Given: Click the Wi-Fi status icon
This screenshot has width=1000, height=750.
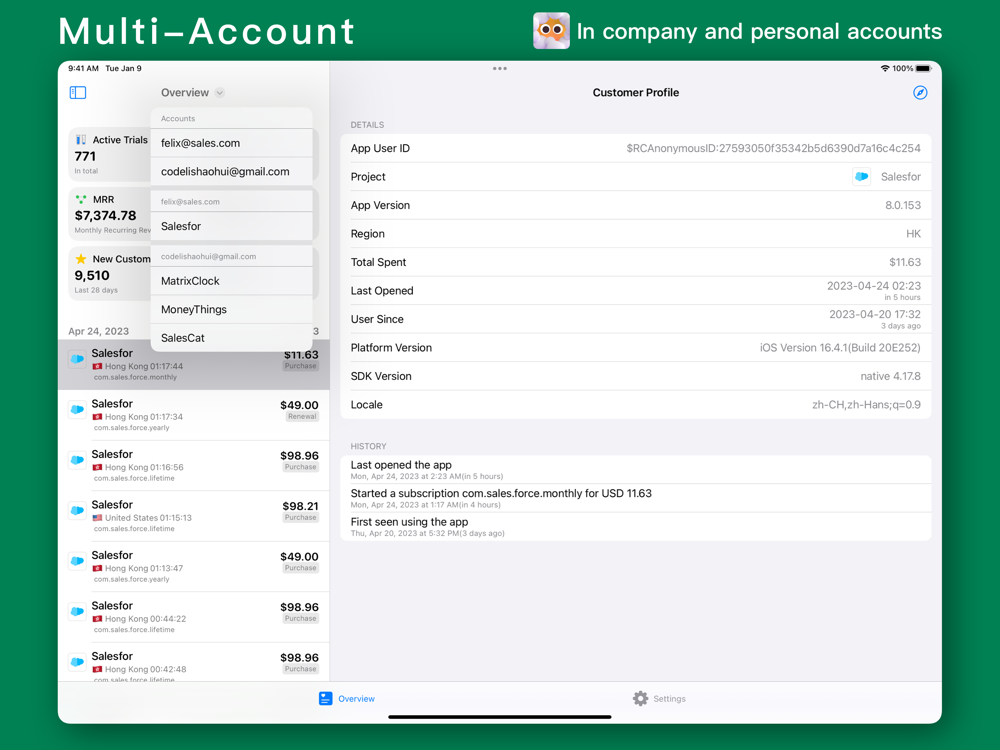Looking at the screenshot, I should pyautogui.click(x=885, y=68).
